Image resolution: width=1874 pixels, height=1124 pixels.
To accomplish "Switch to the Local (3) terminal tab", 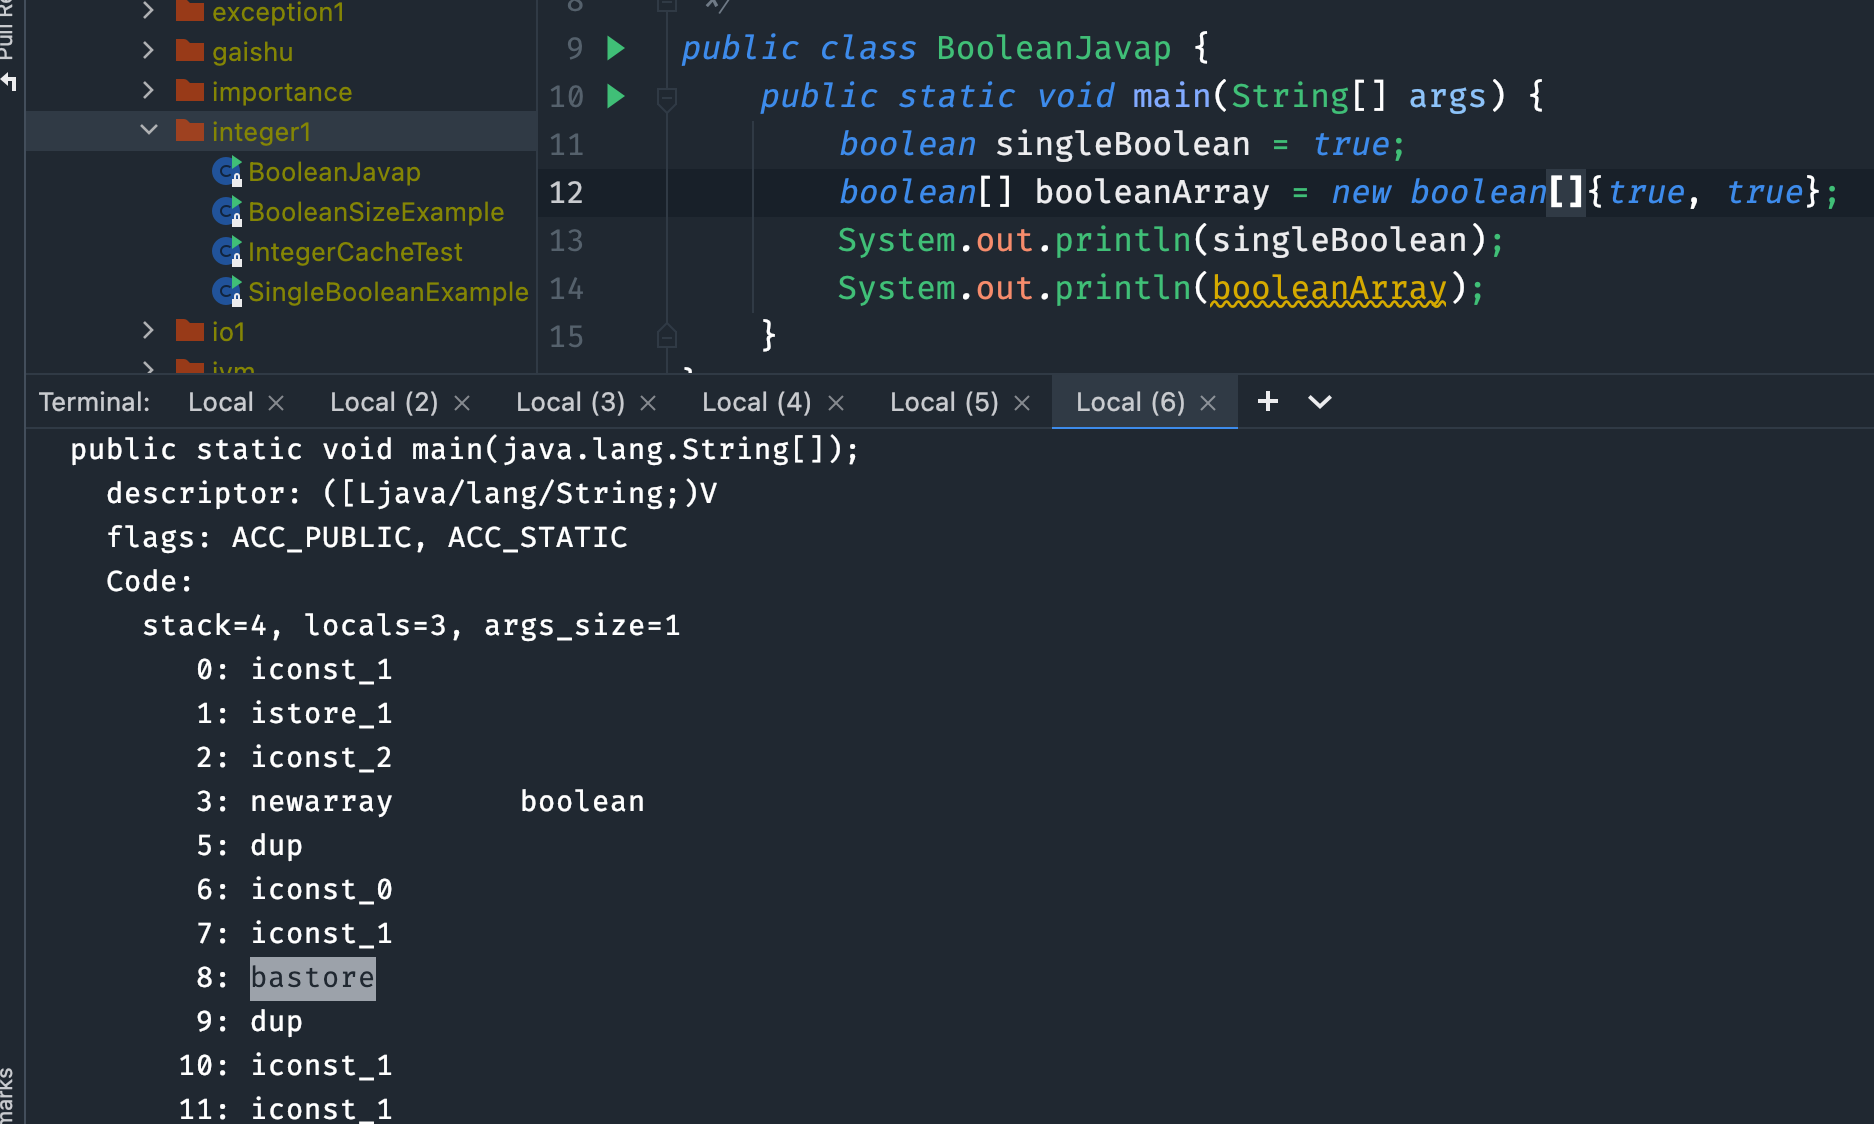I will pos(568,401).
